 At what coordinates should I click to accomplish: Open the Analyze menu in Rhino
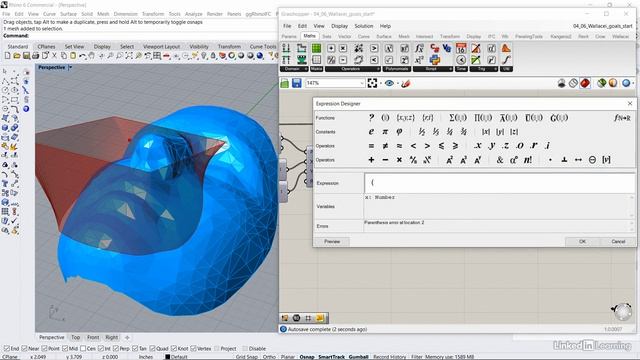pos(193,14)
